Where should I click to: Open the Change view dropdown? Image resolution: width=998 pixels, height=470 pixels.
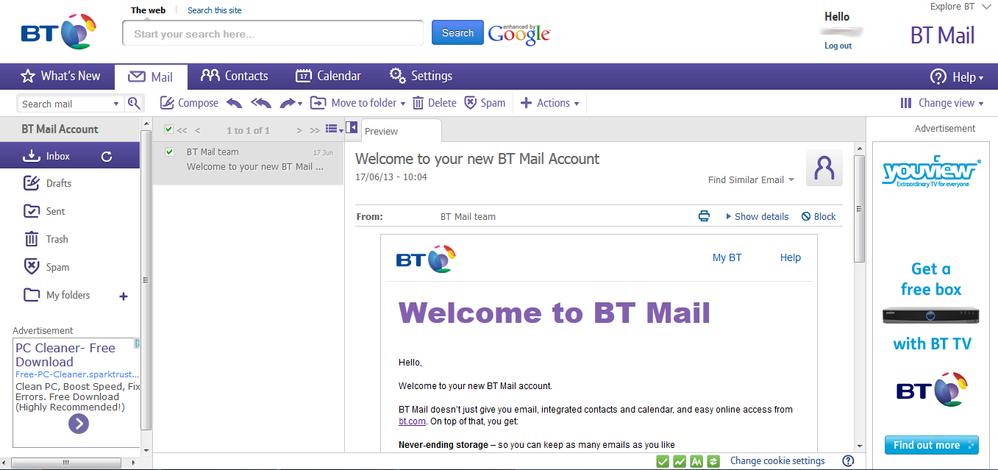942,103
